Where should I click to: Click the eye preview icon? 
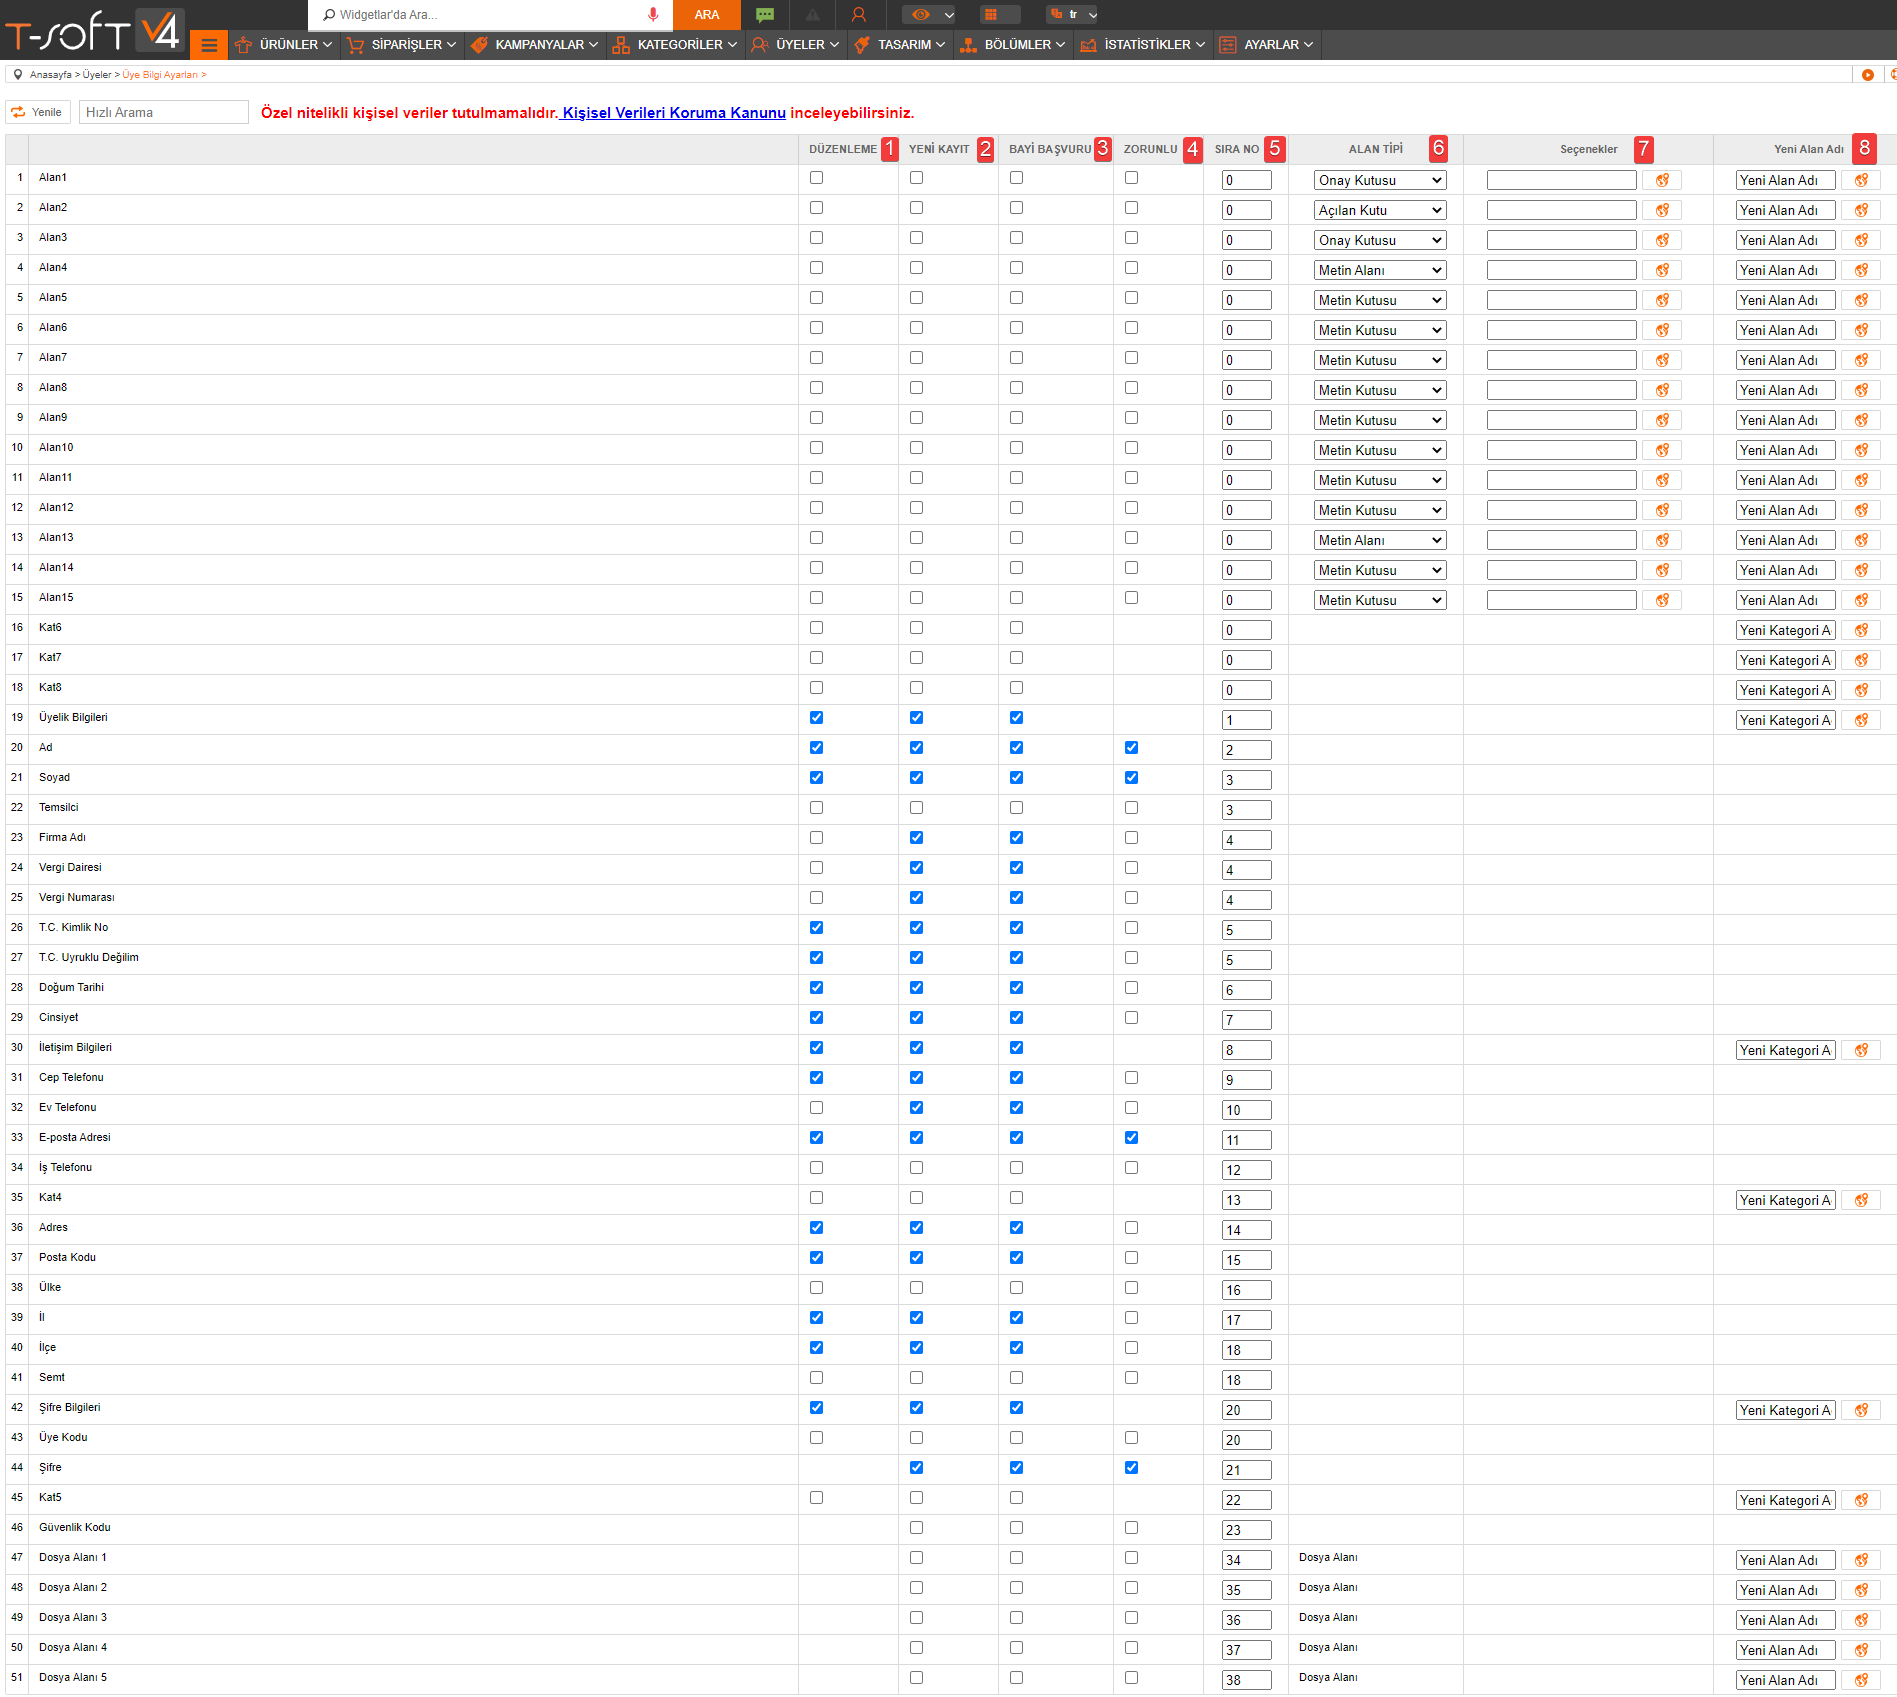(x=920, y=14)
